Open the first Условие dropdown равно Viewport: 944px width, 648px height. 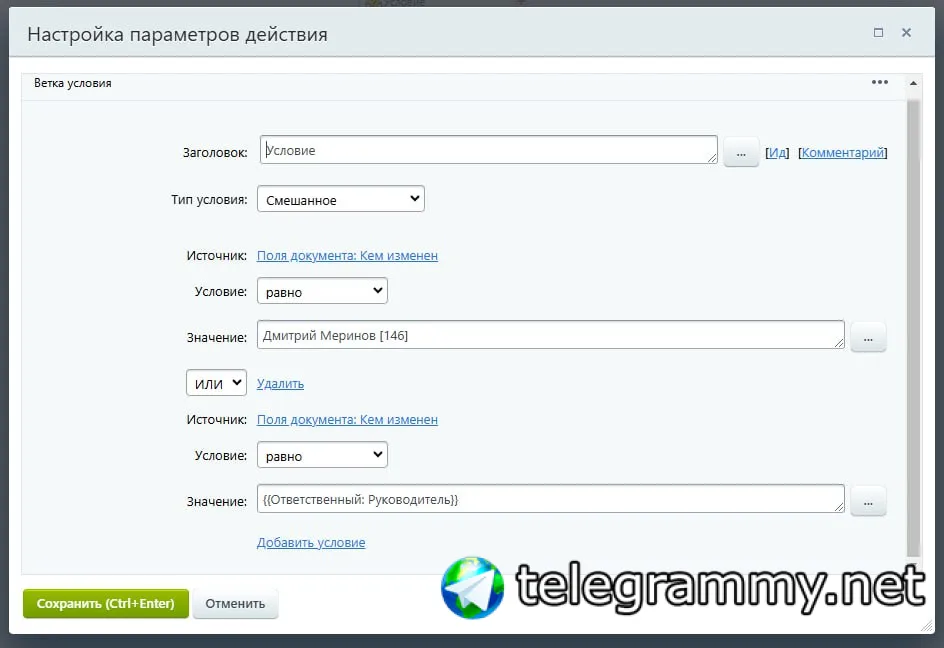click(x=322, y=291)
